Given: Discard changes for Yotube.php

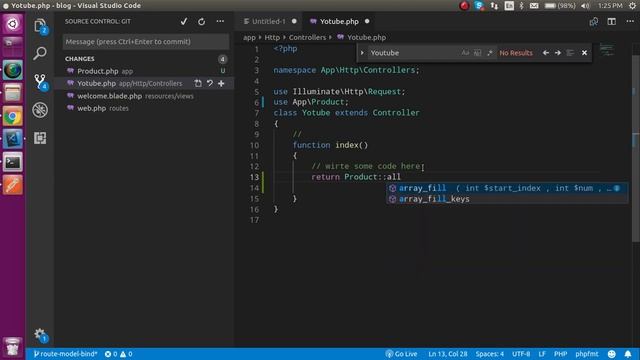Looking at the screenshot, I should click(210, 83).
